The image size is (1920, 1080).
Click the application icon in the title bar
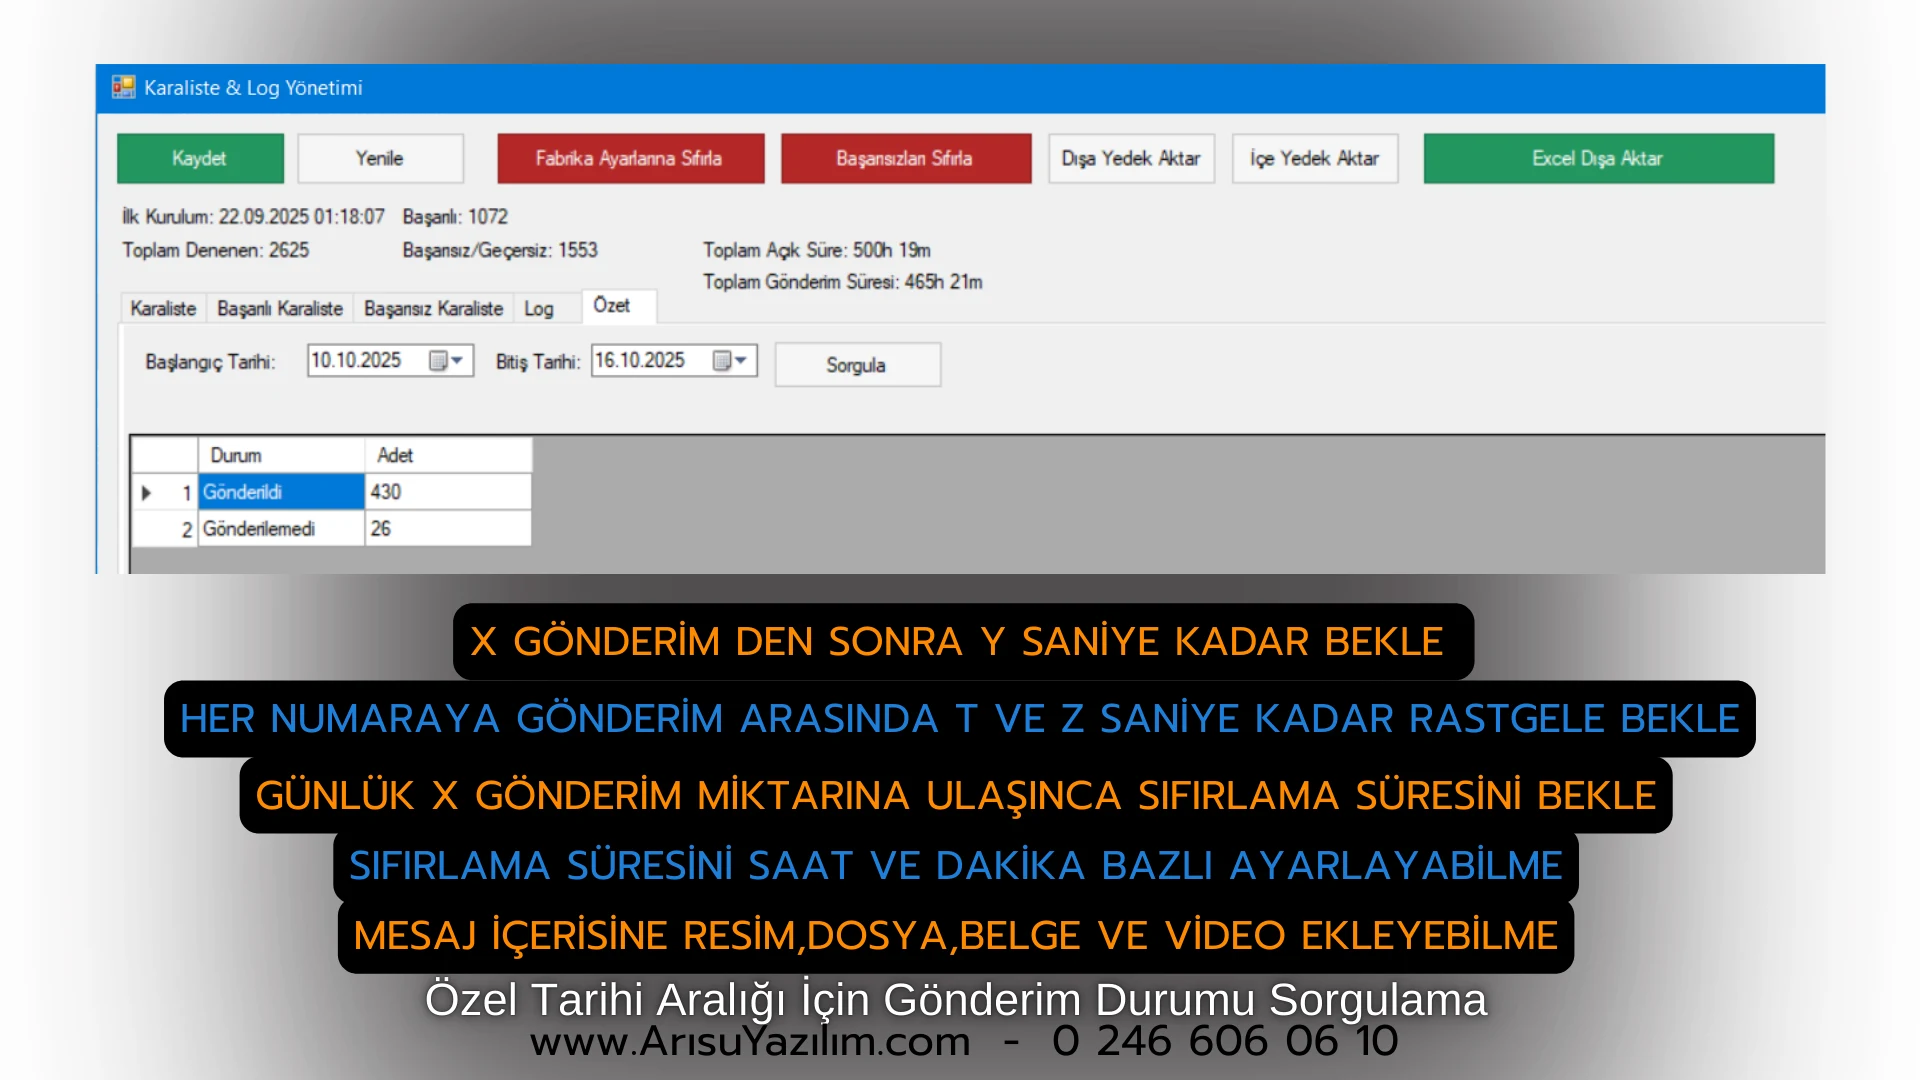click(x=123, y=88)
